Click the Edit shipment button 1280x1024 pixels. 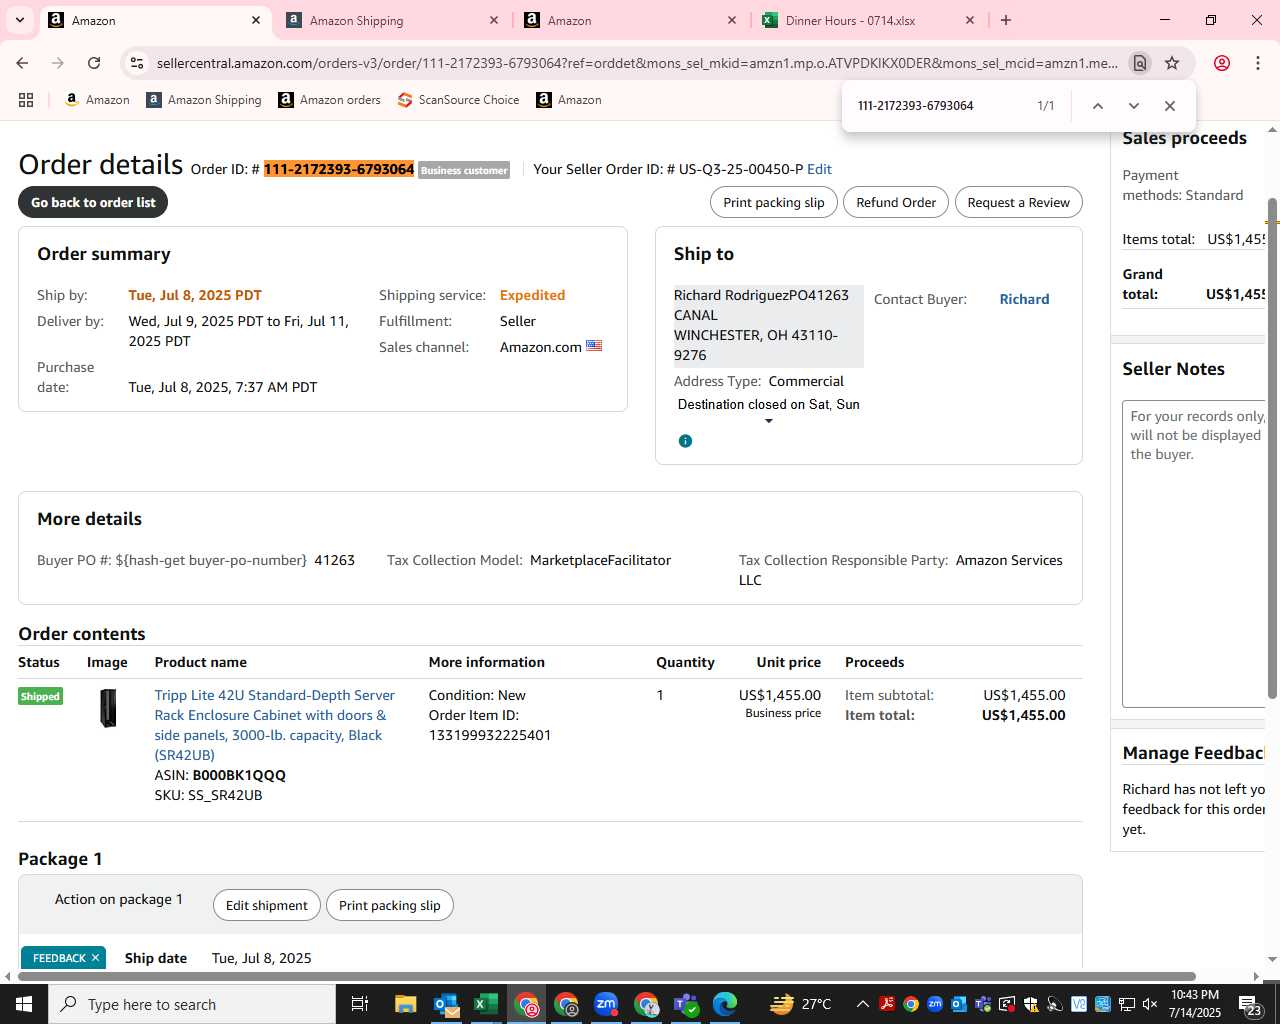266,905
